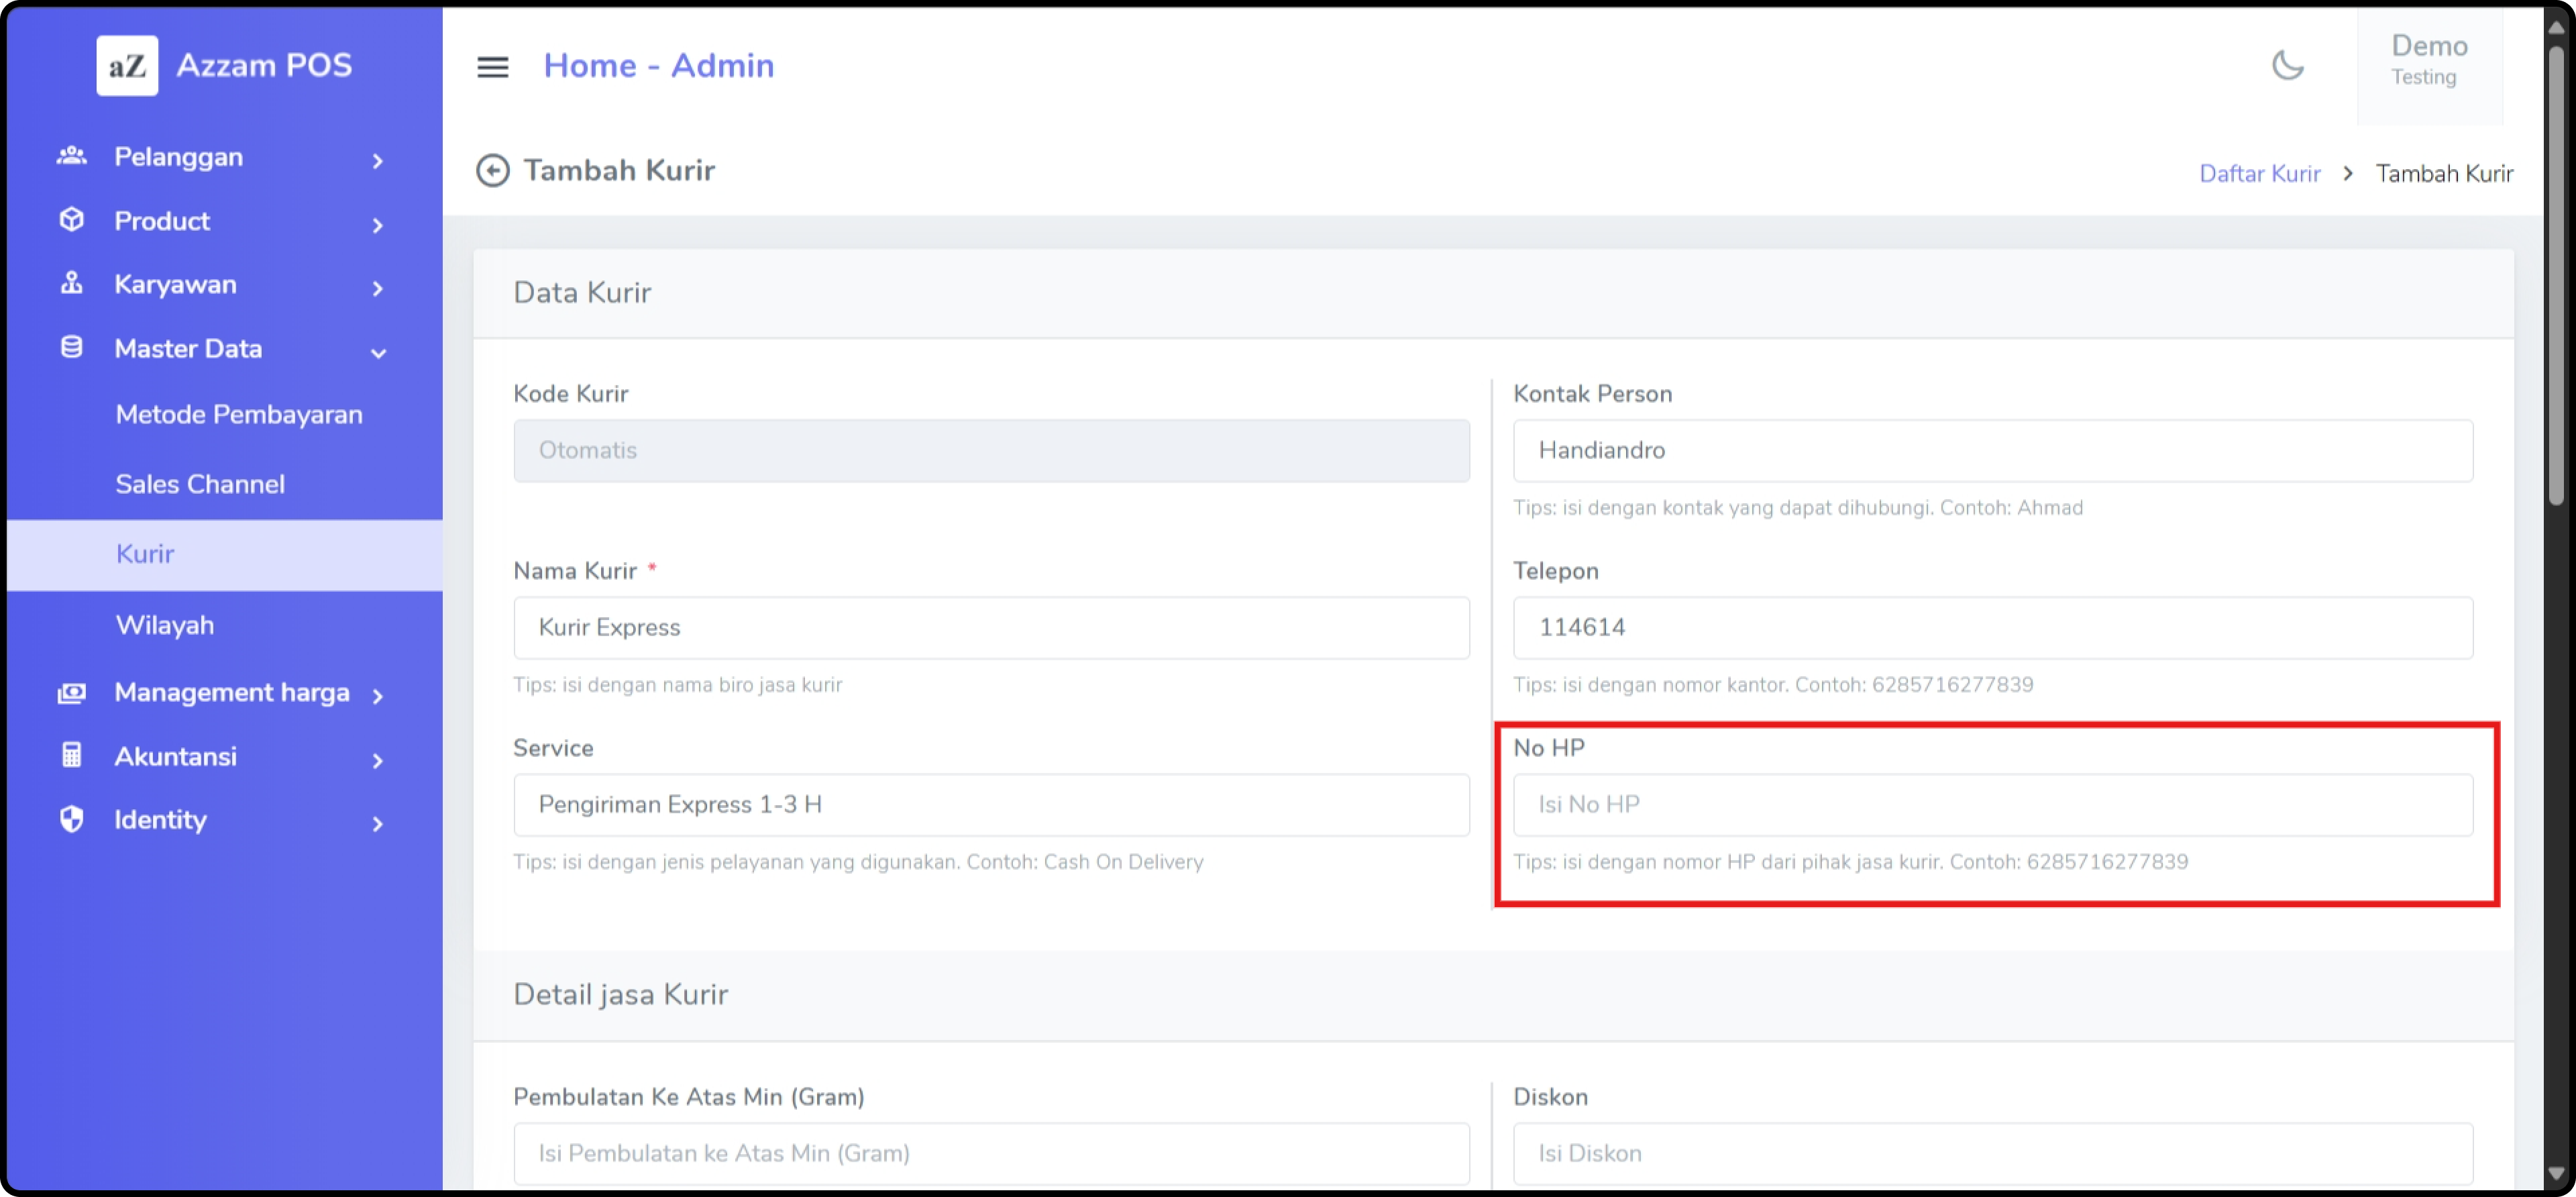The image size is (2576, 1197).
Task: Click the down arrow of the page scrollbar
Action: coord(2556,1173)
